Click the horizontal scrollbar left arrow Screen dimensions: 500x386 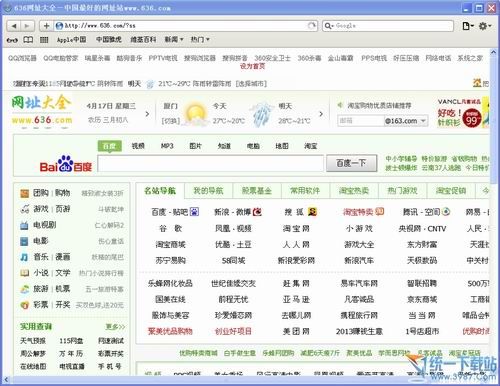[x=6, y=379]
